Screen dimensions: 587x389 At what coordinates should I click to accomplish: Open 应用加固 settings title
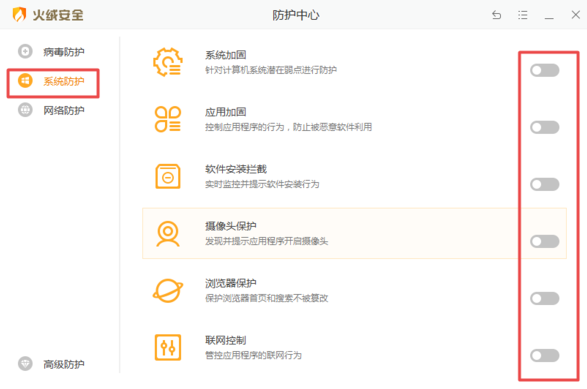coord(225,112)
